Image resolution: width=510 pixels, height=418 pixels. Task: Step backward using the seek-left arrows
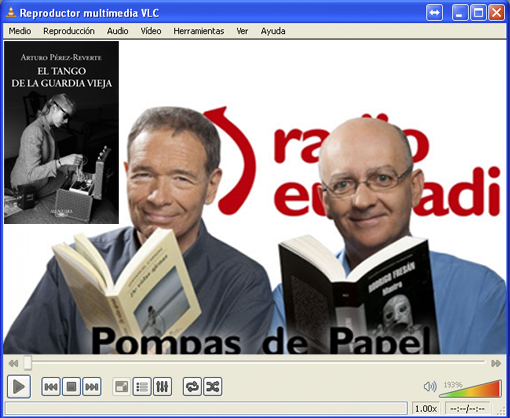point(13,363)
